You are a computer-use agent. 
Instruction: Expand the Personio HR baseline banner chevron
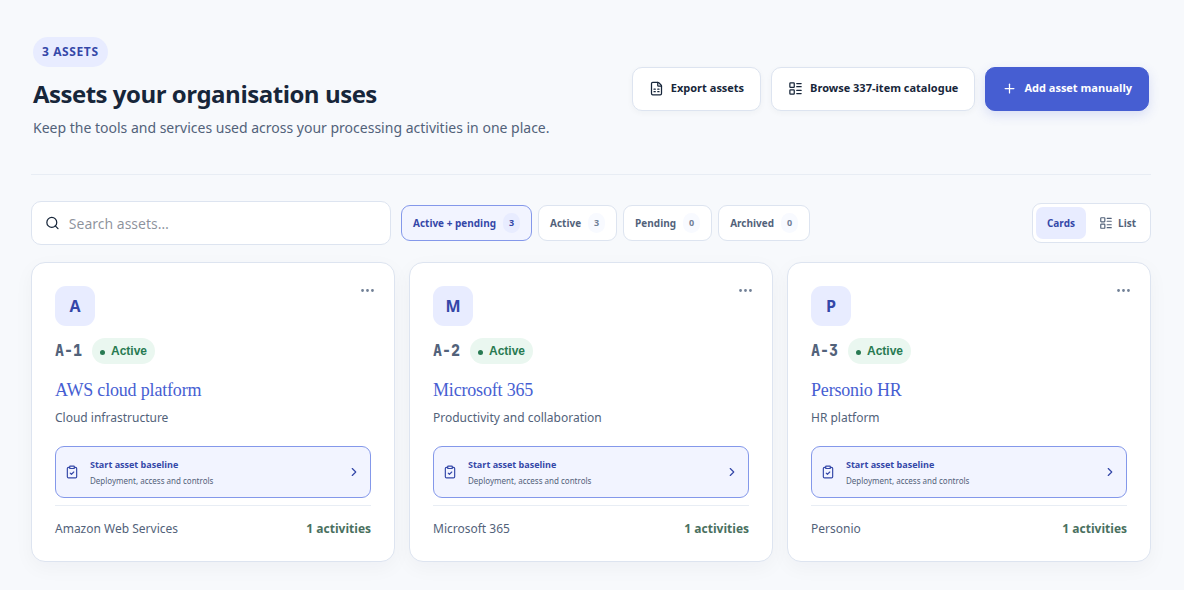coord(1110,472)
